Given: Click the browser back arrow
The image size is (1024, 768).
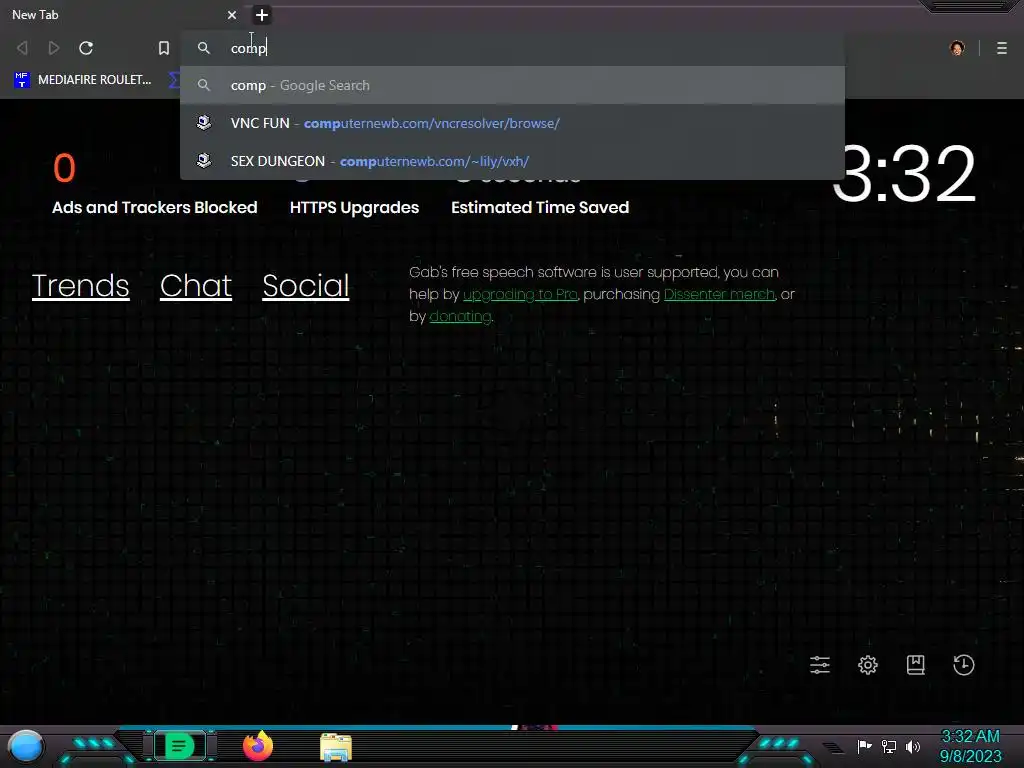Looking at the screenshot, I should tap(22, 48).
